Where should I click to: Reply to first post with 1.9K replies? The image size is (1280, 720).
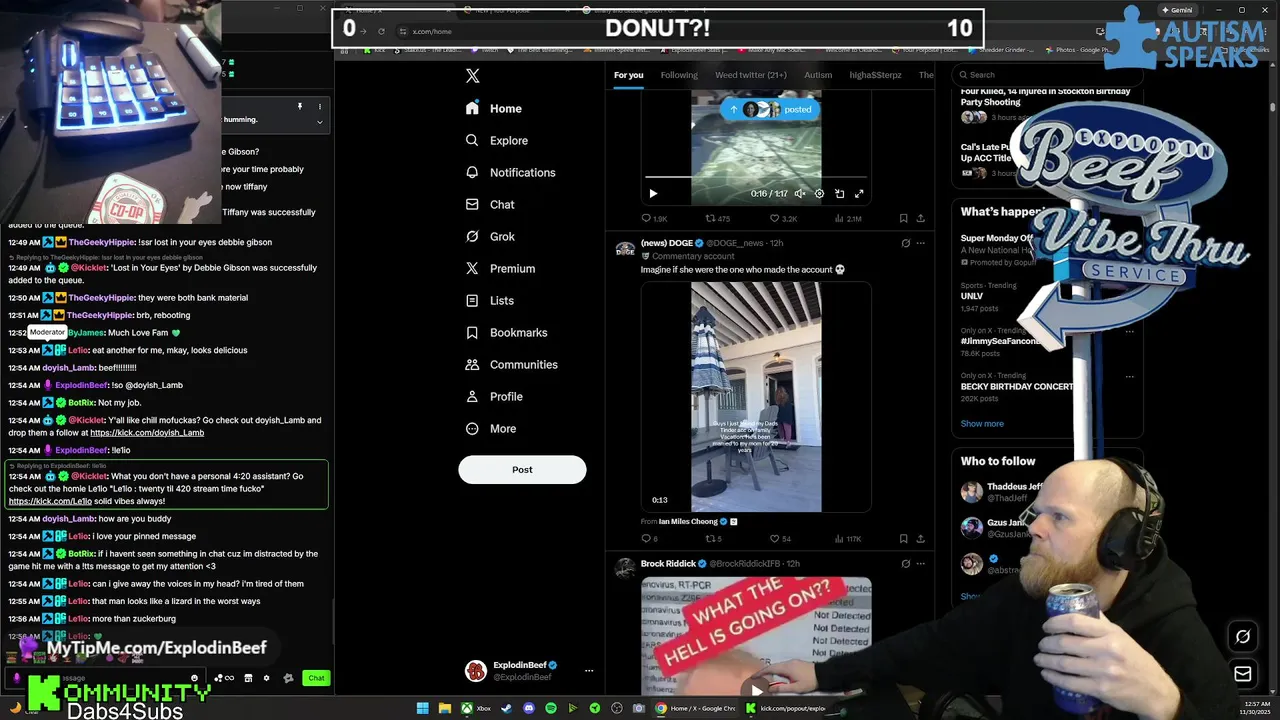(654, 218)
